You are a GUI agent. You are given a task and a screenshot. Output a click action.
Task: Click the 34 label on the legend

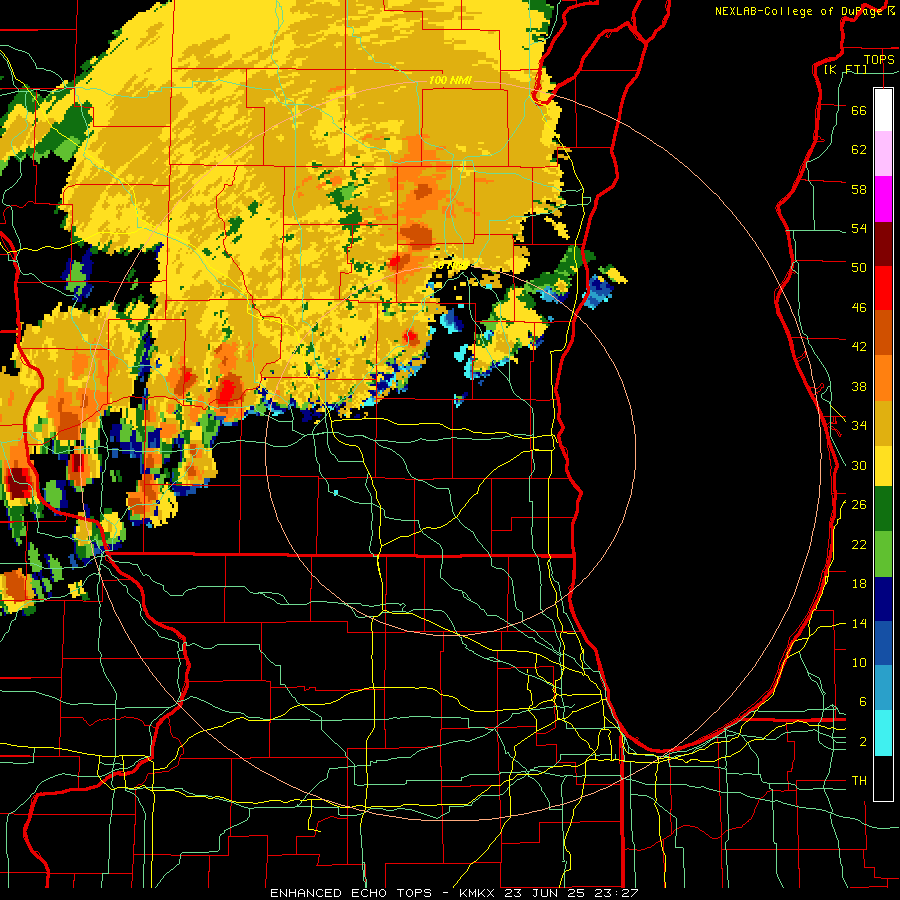click(859, 426)
